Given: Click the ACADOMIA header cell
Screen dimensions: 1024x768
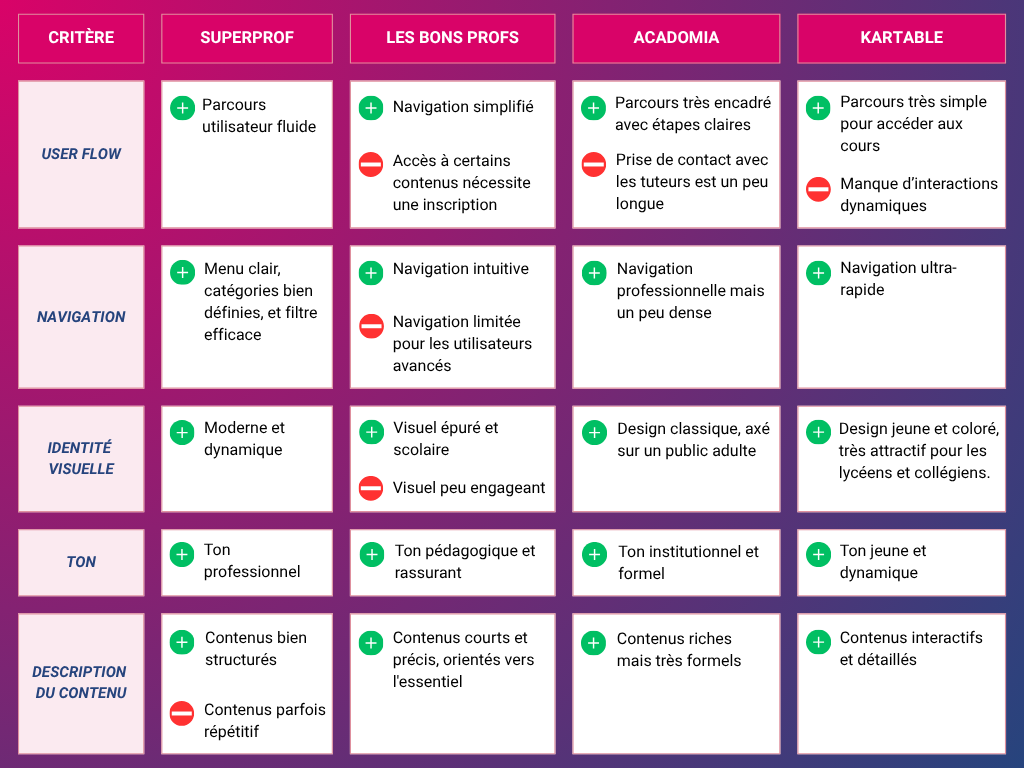Looking at the screenshot, I should coord(676,38).
